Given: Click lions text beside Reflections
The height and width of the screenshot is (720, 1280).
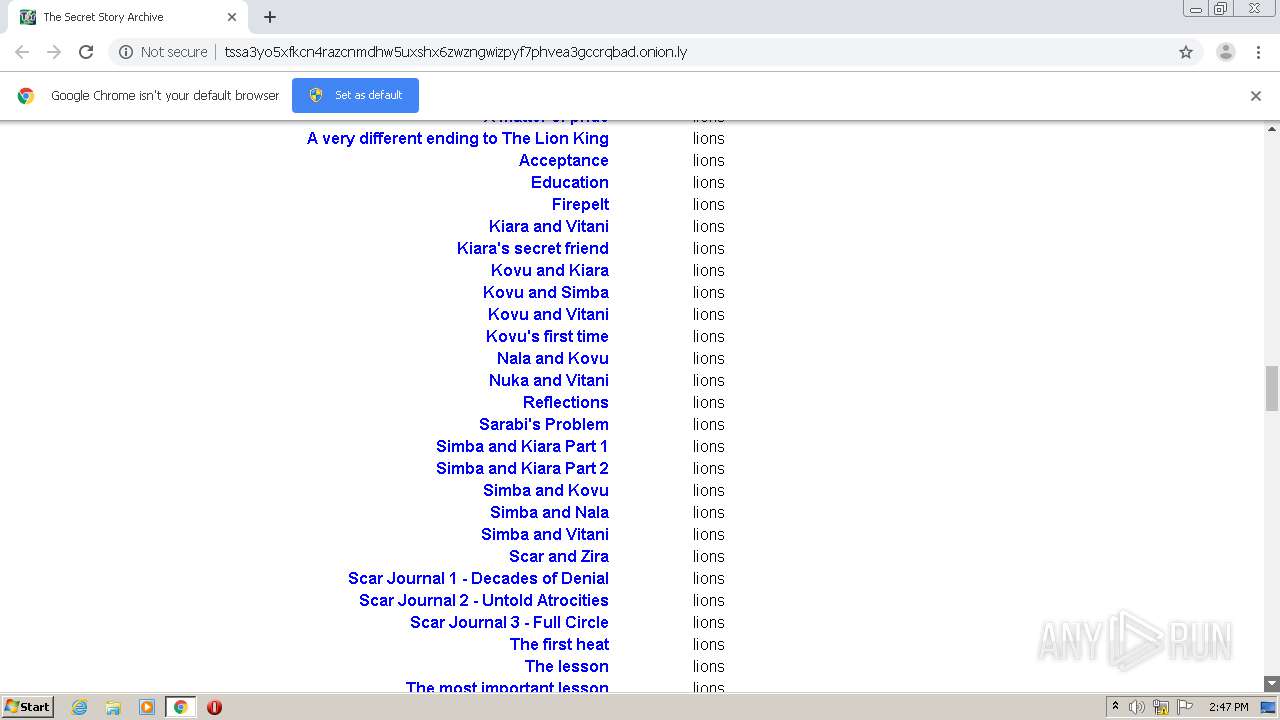Looking at the screenshot, I should coord(708,402).
